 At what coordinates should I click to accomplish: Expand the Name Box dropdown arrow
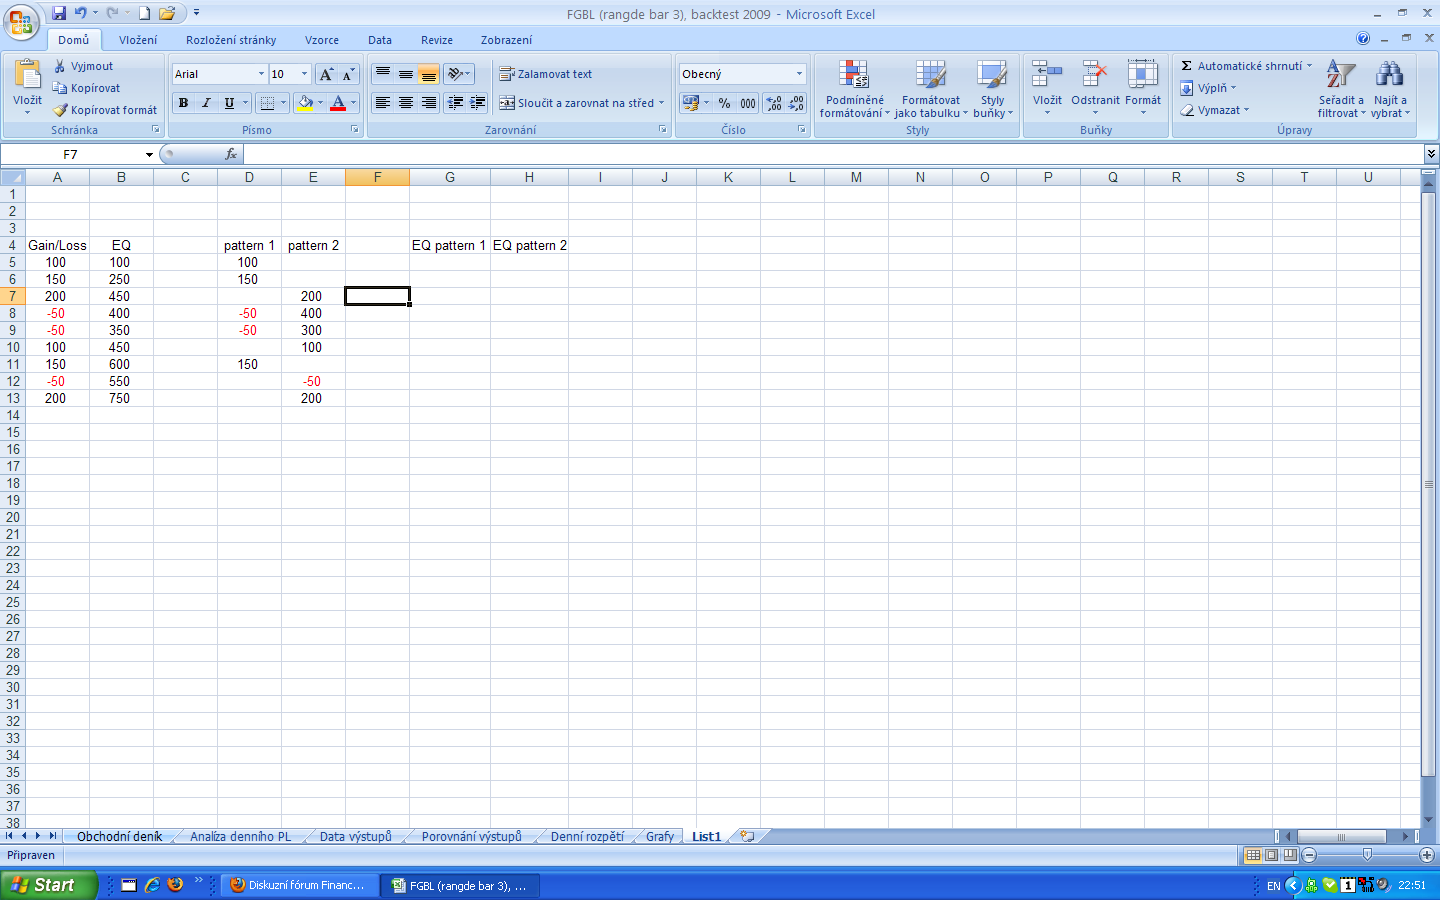pos(149,155)
